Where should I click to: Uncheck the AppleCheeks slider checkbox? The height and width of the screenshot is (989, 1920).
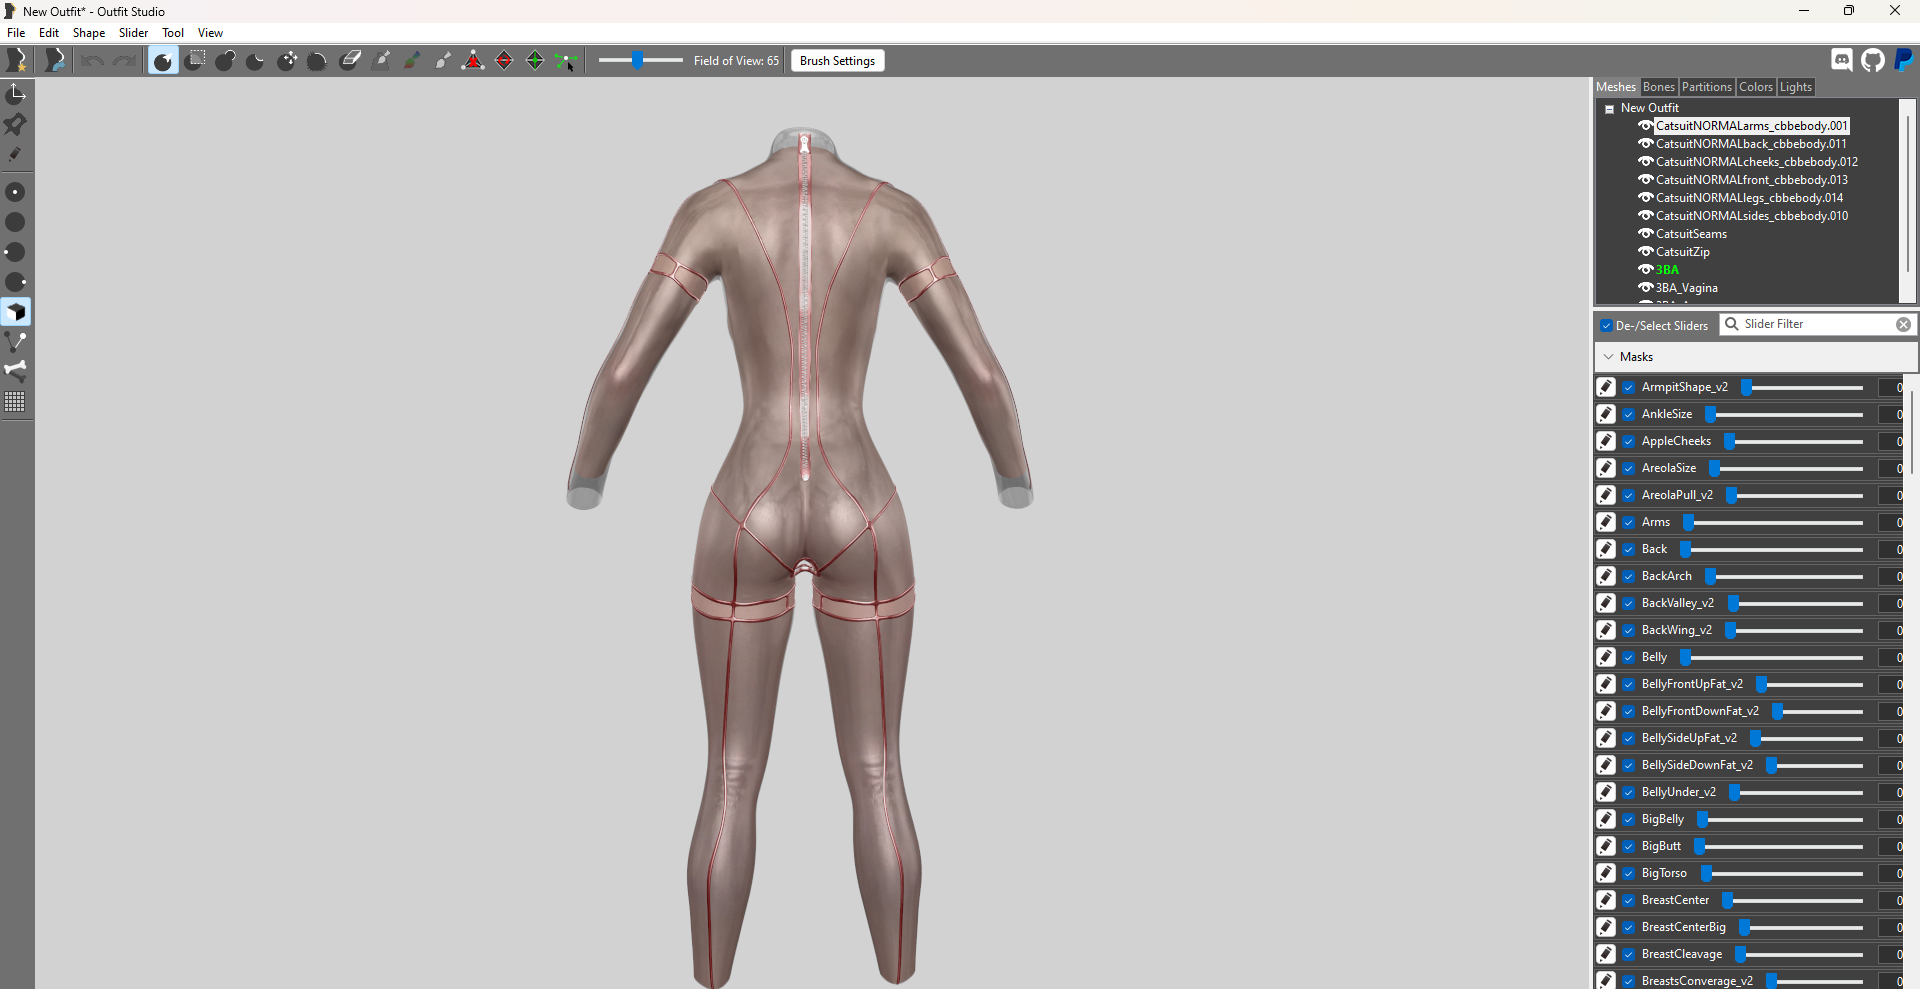pyautogui.click(x=1629, y=442)
